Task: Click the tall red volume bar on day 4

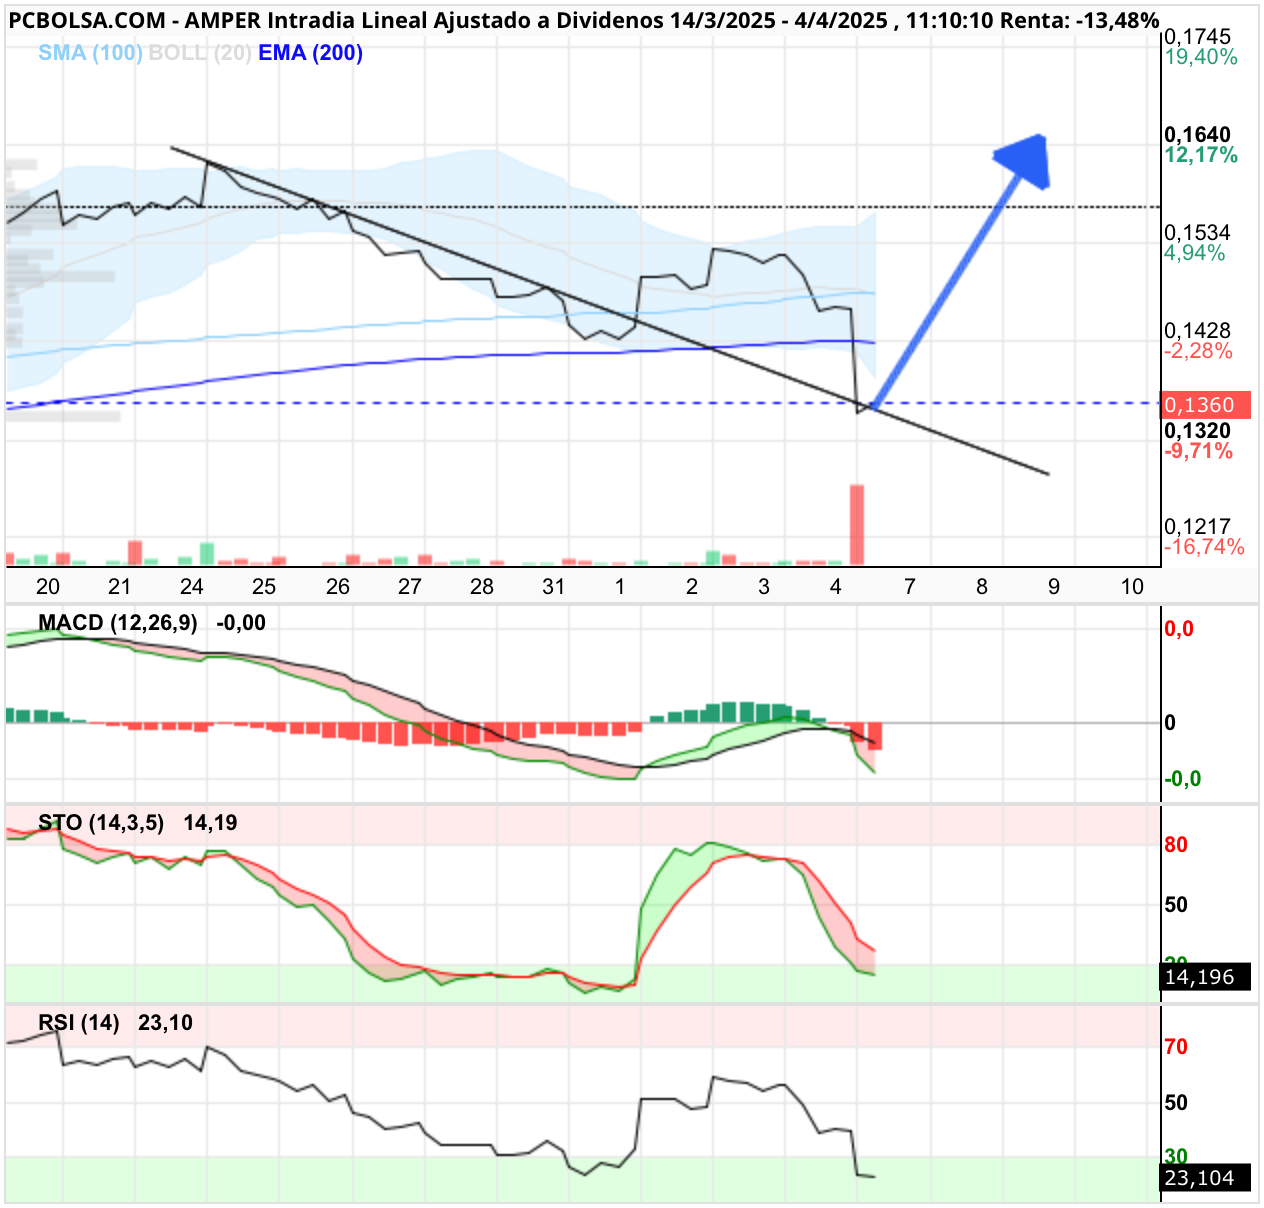Action: (x=857, y=525)
